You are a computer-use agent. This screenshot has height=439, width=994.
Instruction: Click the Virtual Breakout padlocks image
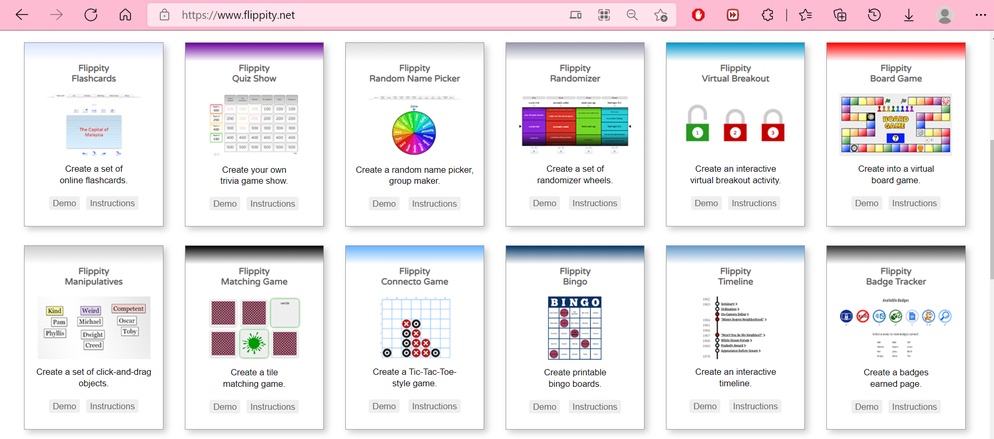pyautogui.click(x=735, y=124)
